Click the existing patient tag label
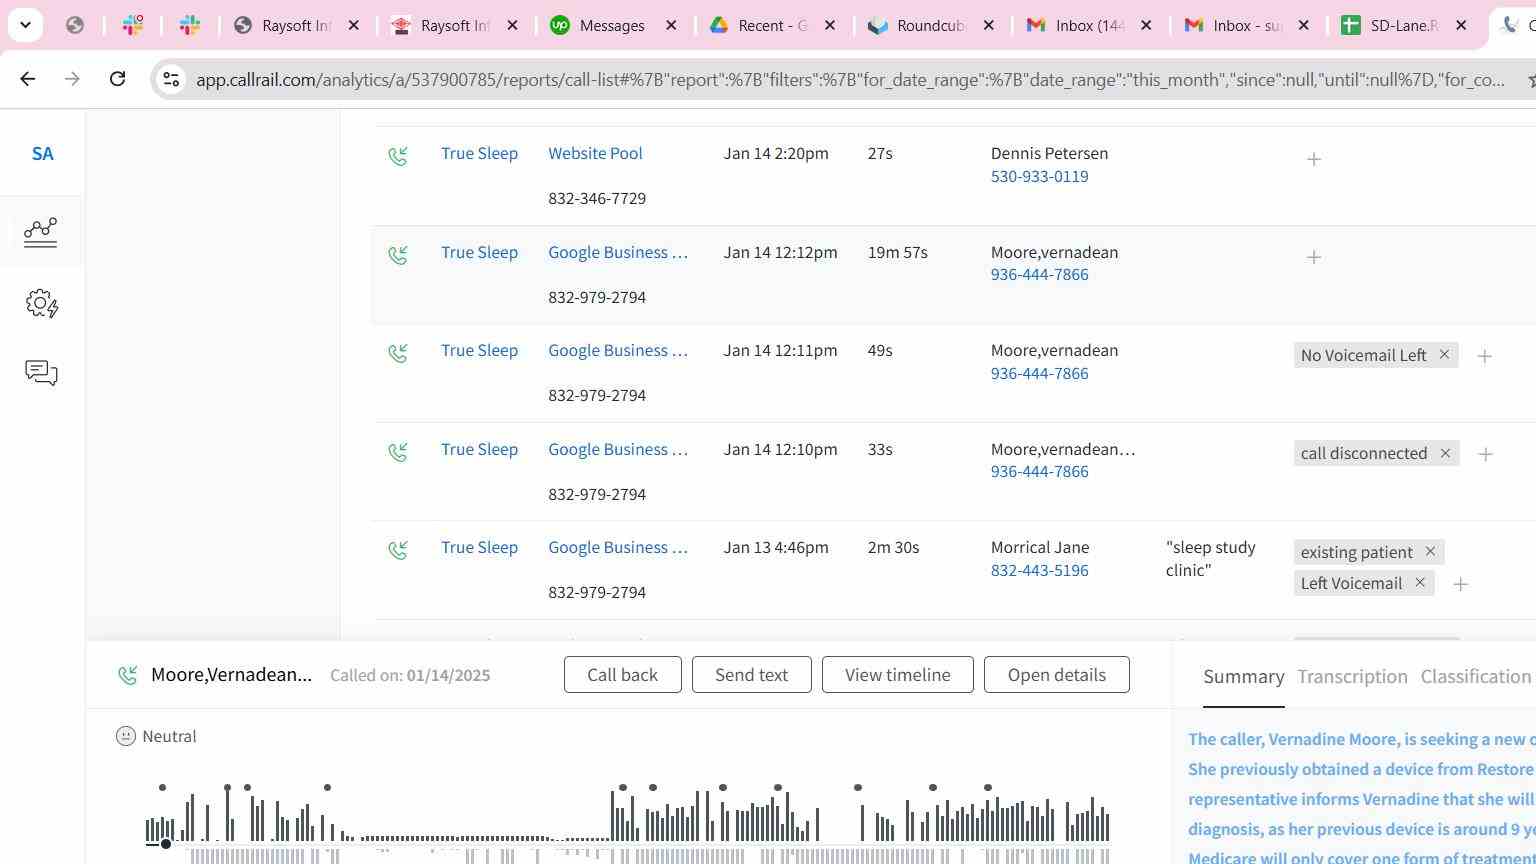 (1356, 552)
